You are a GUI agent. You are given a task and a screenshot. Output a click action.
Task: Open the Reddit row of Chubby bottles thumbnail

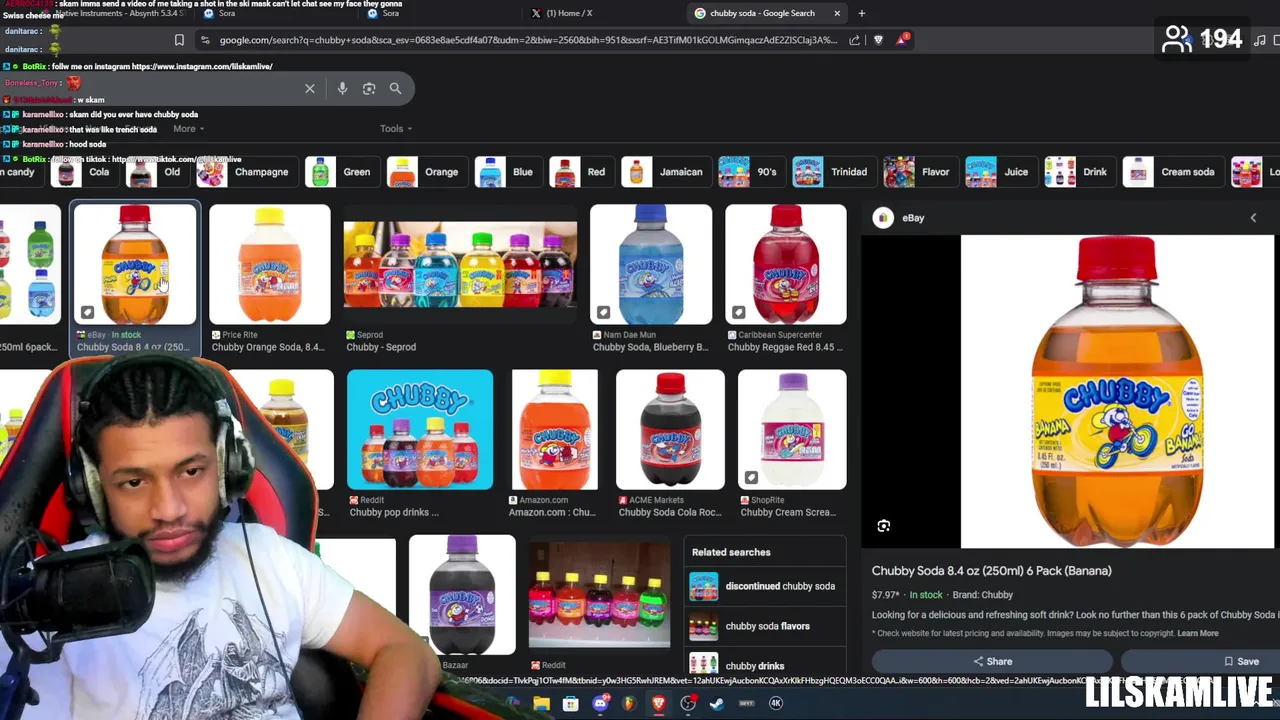599,595
